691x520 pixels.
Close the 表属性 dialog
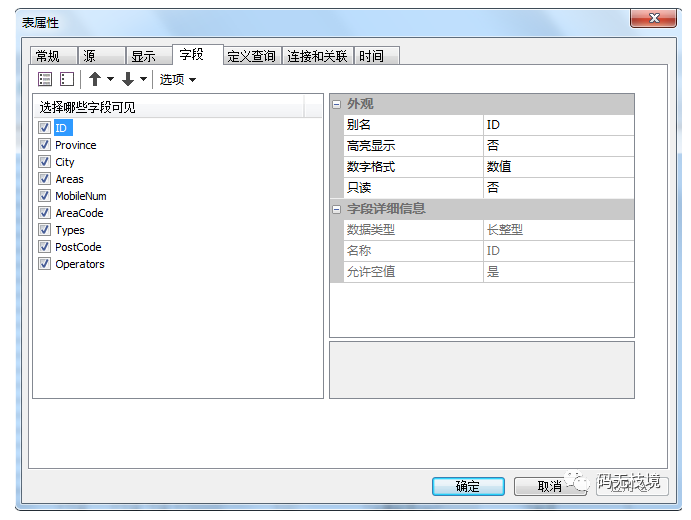tap(654, 19)
